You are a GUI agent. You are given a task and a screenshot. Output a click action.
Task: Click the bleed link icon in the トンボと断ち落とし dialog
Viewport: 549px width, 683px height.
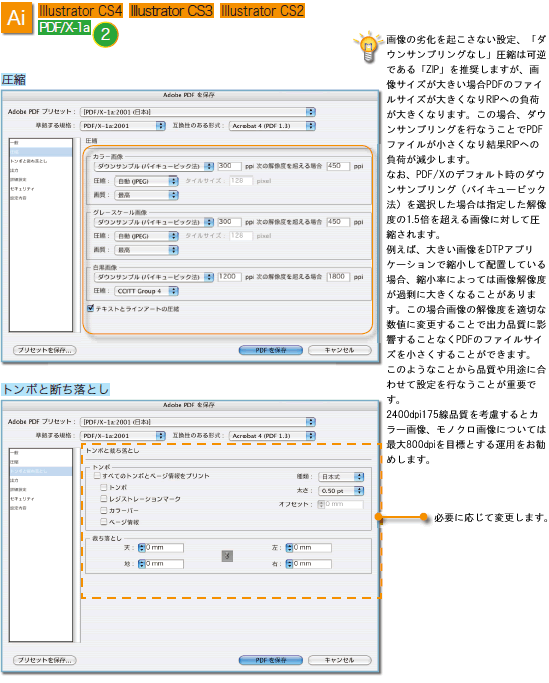[x=227, y=556]
